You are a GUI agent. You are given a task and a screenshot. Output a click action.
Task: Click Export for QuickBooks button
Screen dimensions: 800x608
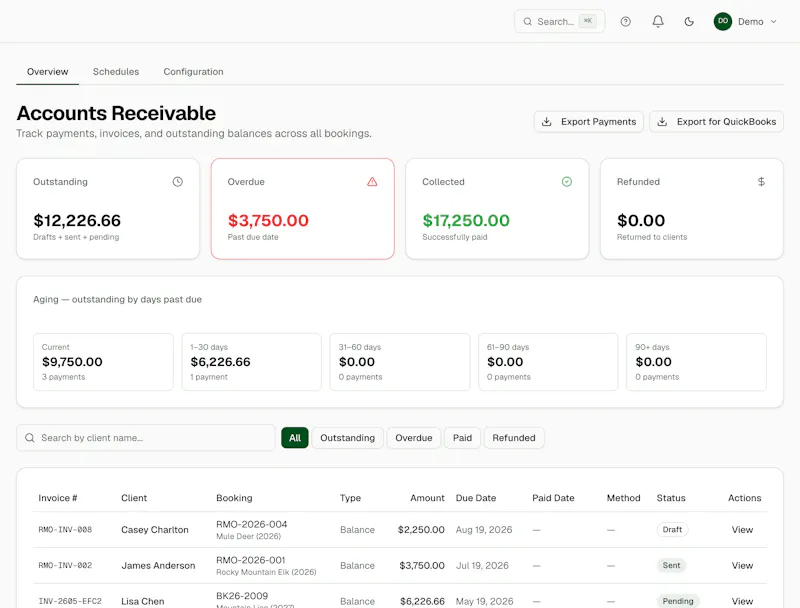(716, 121)
